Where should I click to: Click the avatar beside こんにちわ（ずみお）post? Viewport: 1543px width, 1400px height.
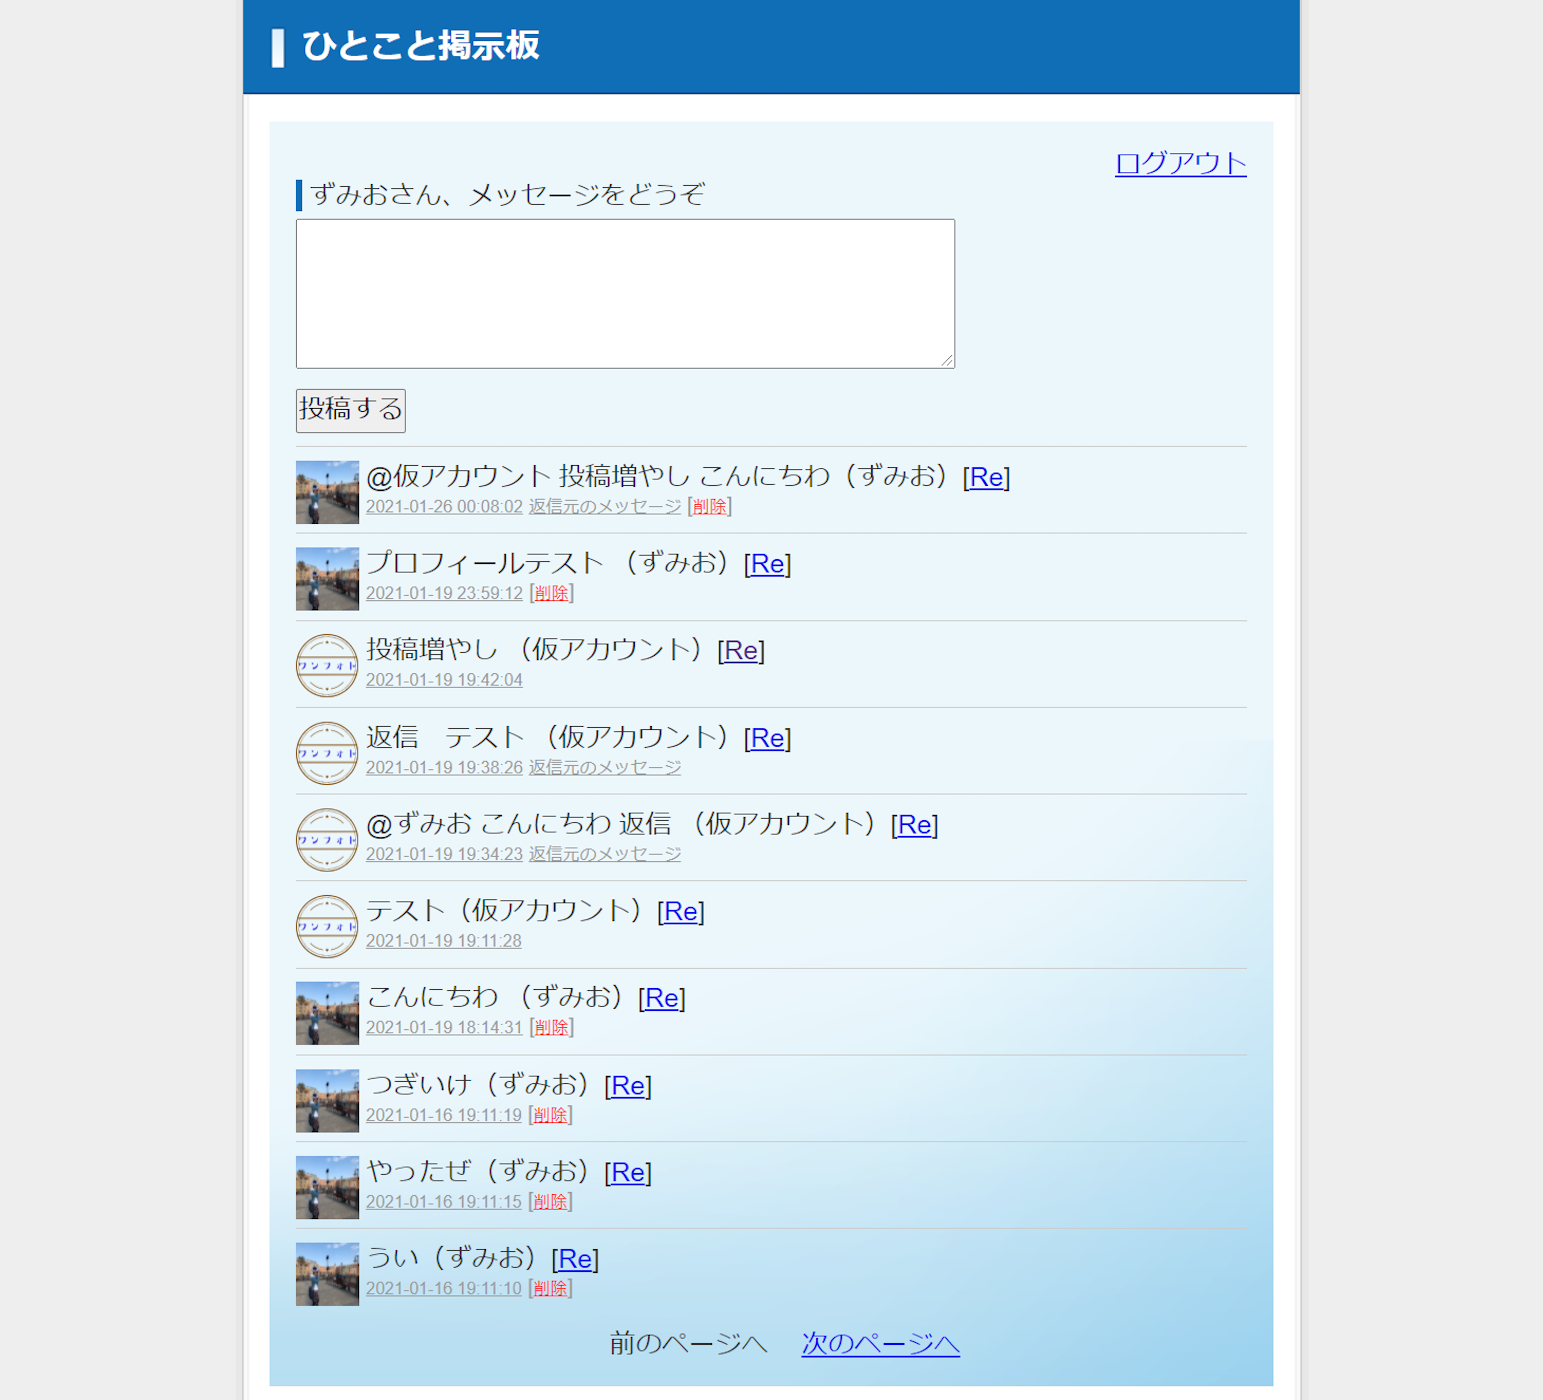[x=326, y=1013]
